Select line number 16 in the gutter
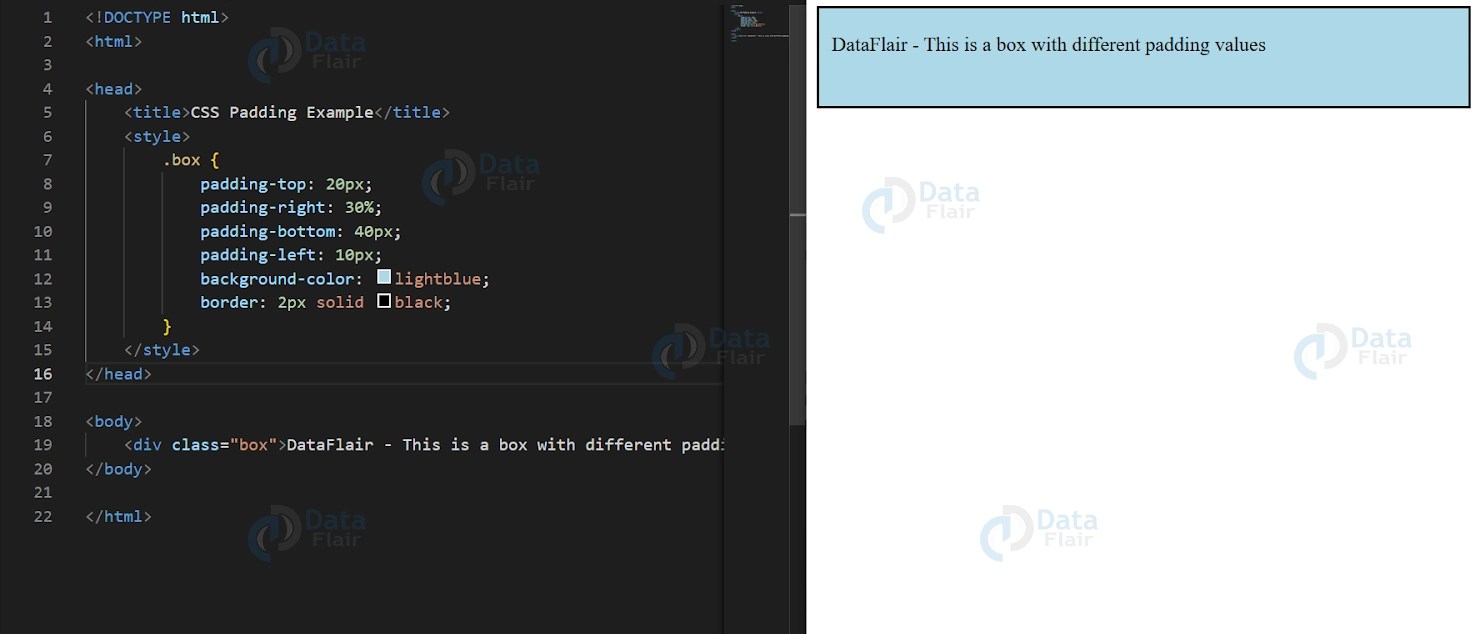The height and width of the screenshot is (634, 1480). coord(42,373)
